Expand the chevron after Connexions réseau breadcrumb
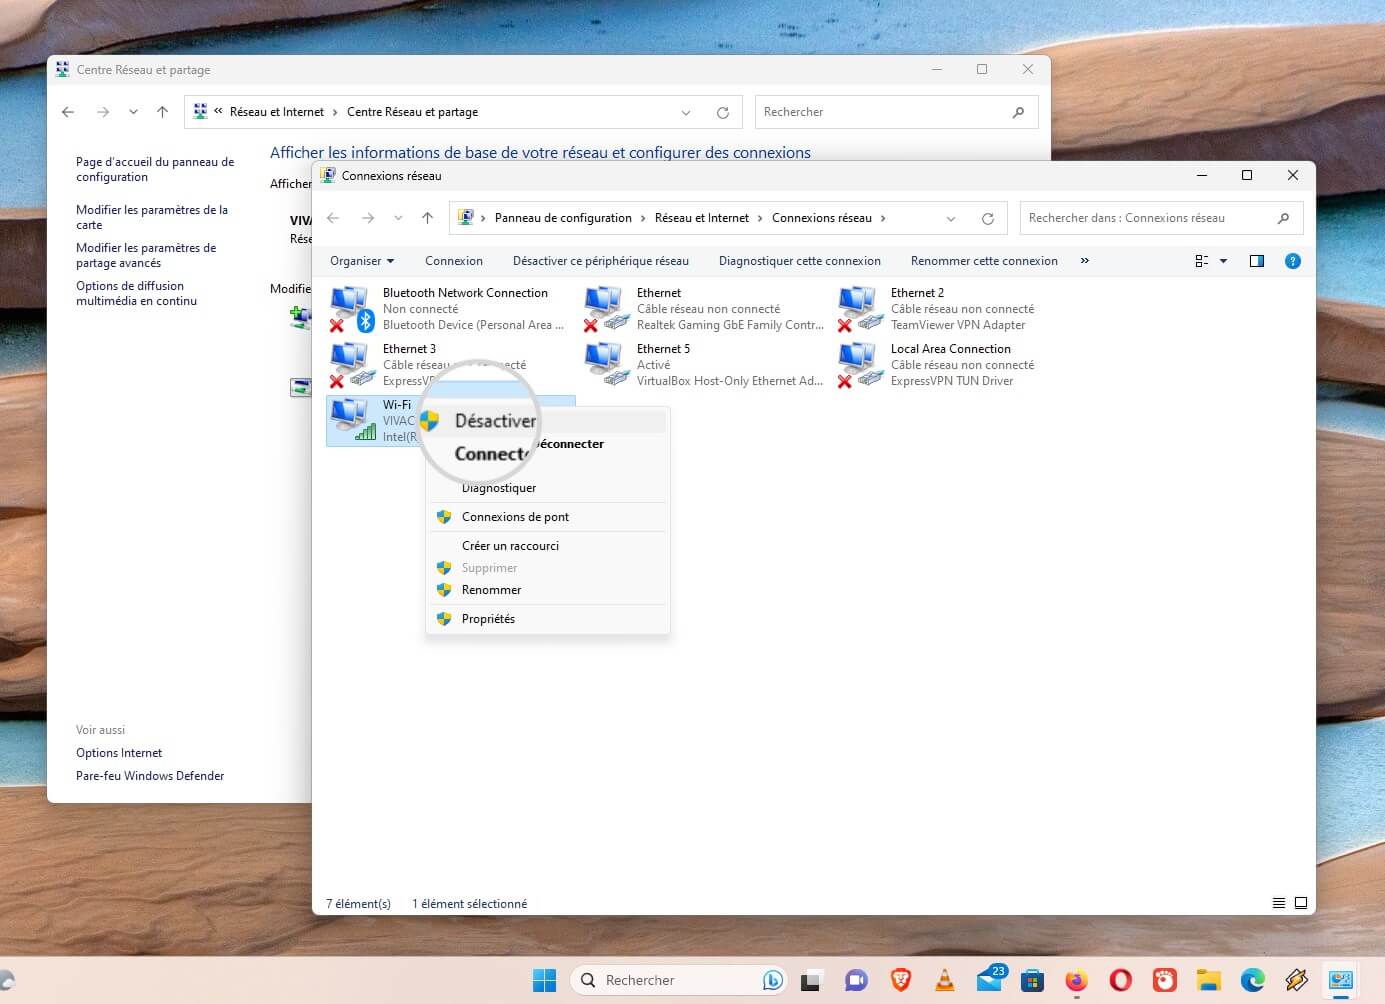The width and height of the screenshot is (1385, 1004). click(x=883, y=218)
